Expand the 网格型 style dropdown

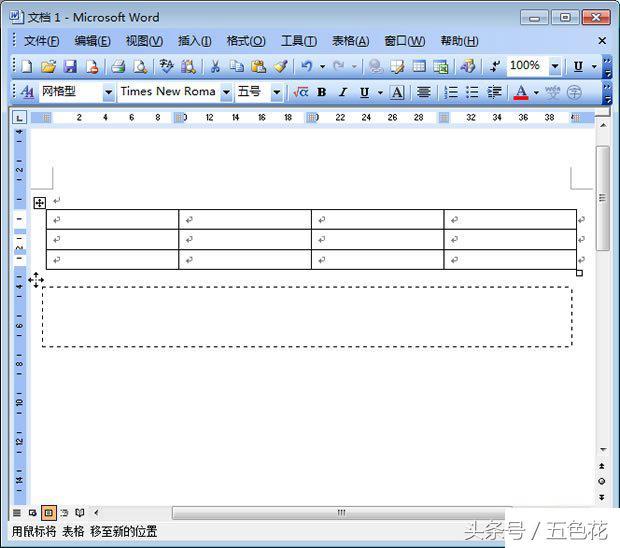pyautogui.click(x=108, y=92)
